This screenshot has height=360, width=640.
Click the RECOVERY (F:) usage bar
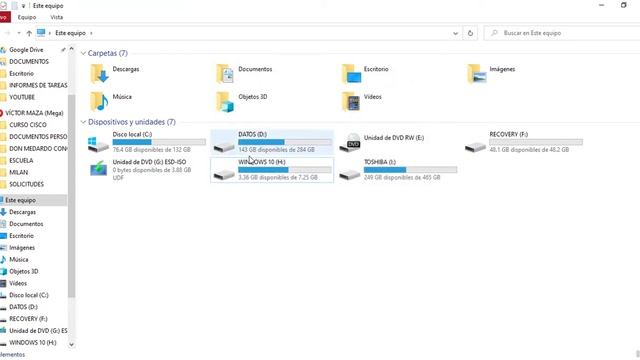(x=536, y=142)
